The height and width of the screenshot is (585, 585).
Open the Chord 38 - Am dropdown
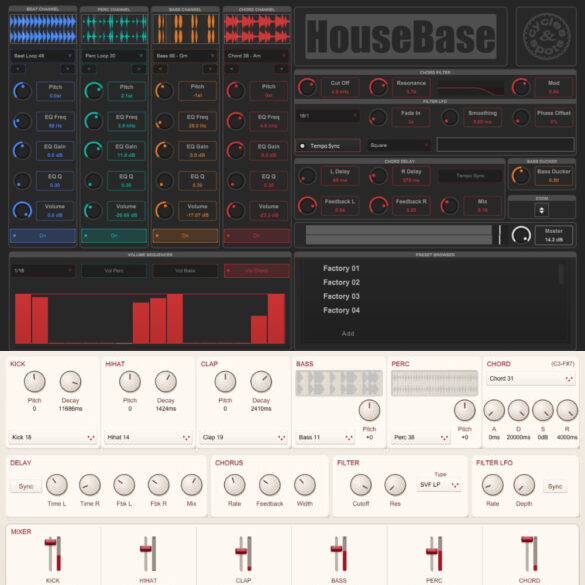tap(256, 56)
